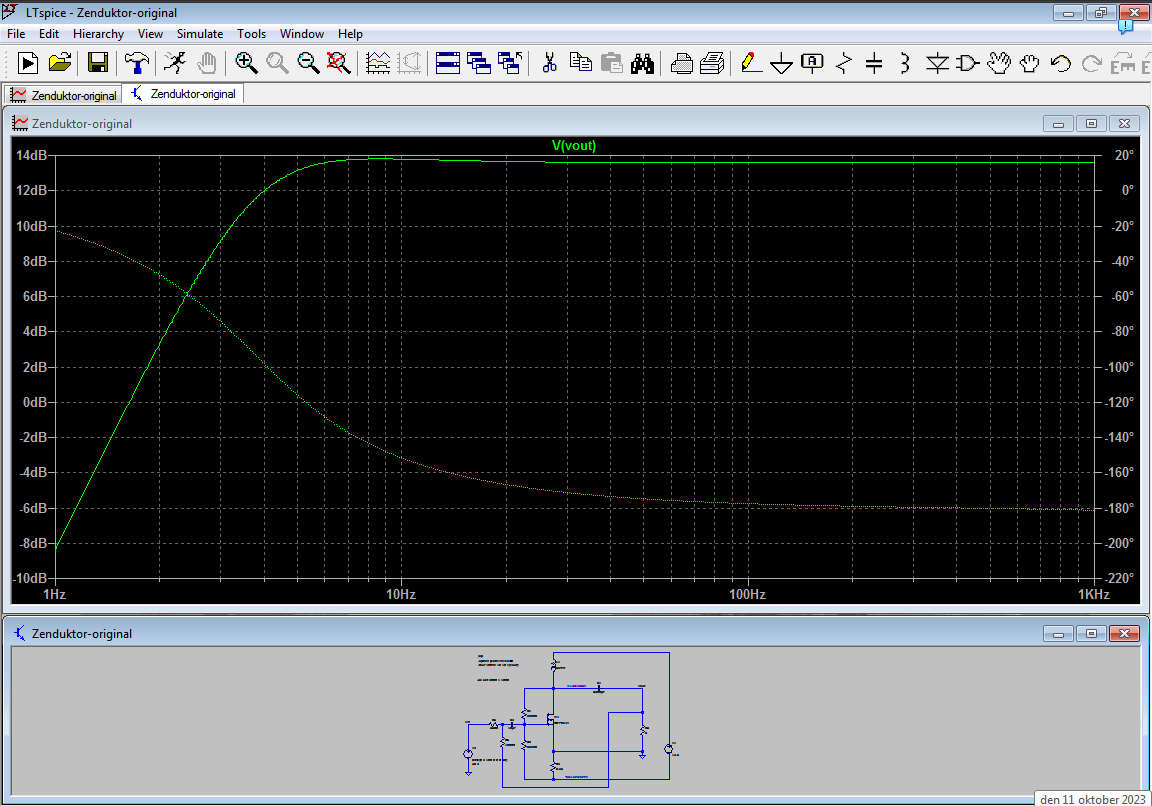Open the Window menu
This screenshot has width=1152, height=806.
[x=301, y=34]
